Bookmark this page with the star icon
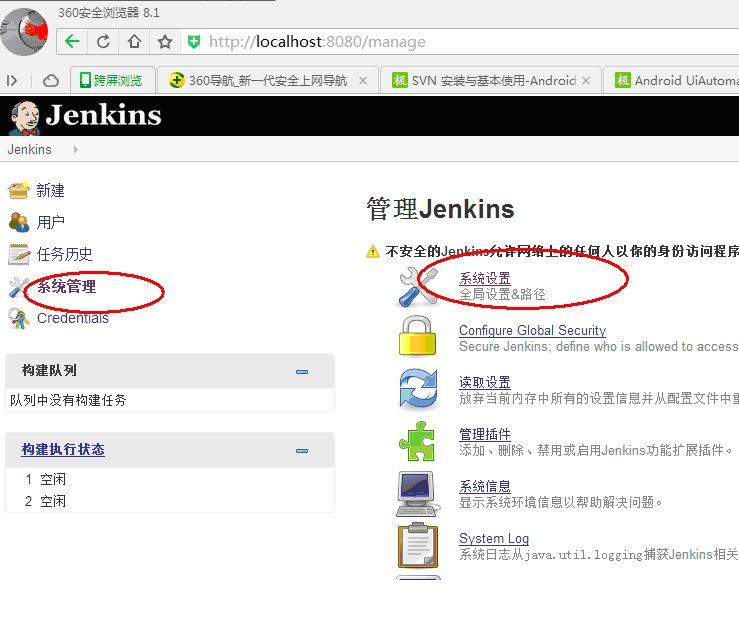Viewport: 739px width, 632px height. (165, 41)
